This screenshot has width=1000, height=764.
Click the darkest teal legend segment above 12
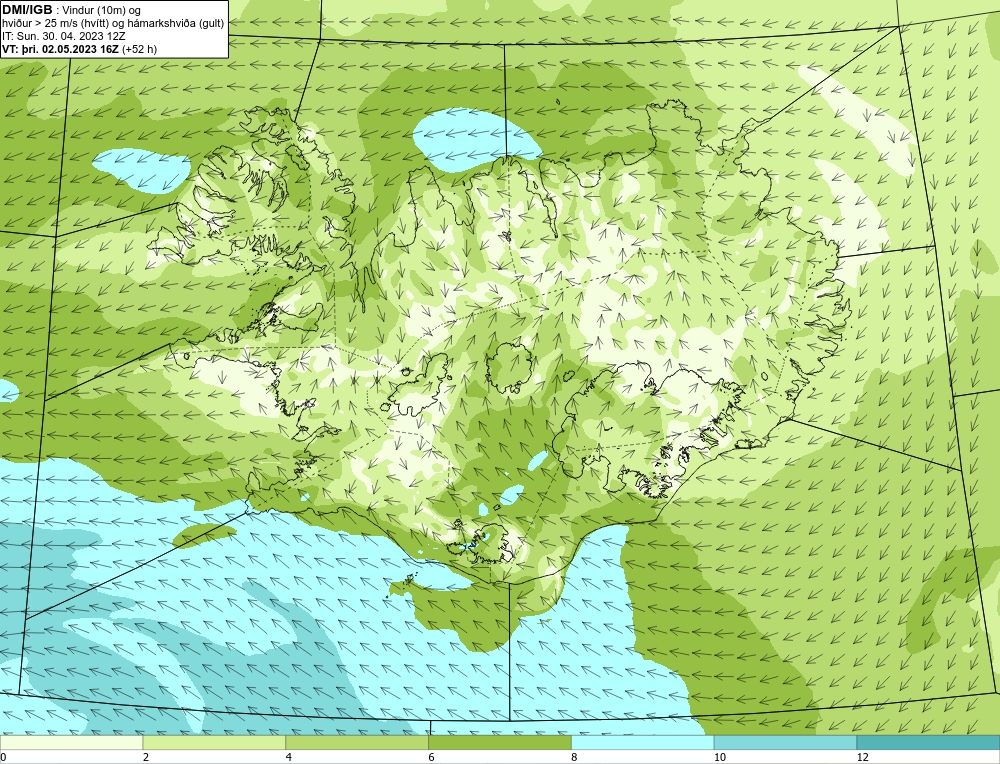929,743
